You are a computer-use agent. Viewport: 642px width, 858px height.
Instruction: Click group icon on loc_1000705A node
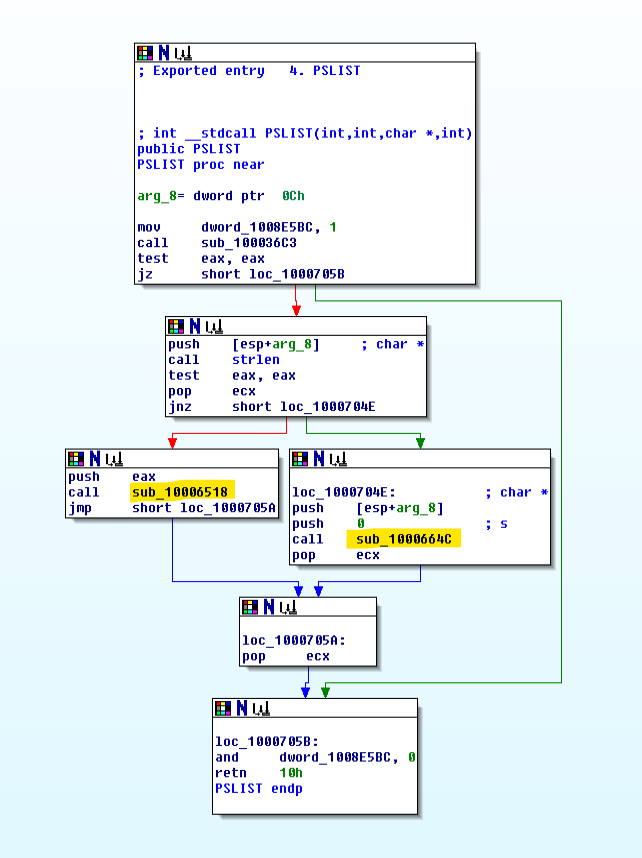point(288,607)
